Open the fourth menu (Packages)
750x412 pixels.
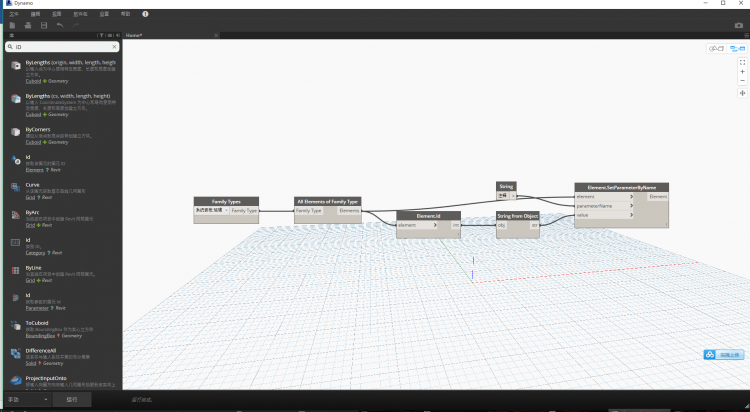pyautogui.click(x=80, y=14)
